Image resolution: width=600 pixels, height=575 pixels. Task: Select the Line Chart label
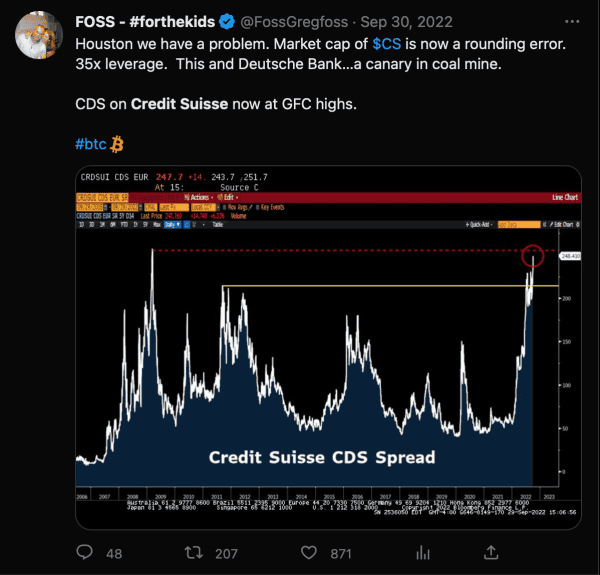566,199
